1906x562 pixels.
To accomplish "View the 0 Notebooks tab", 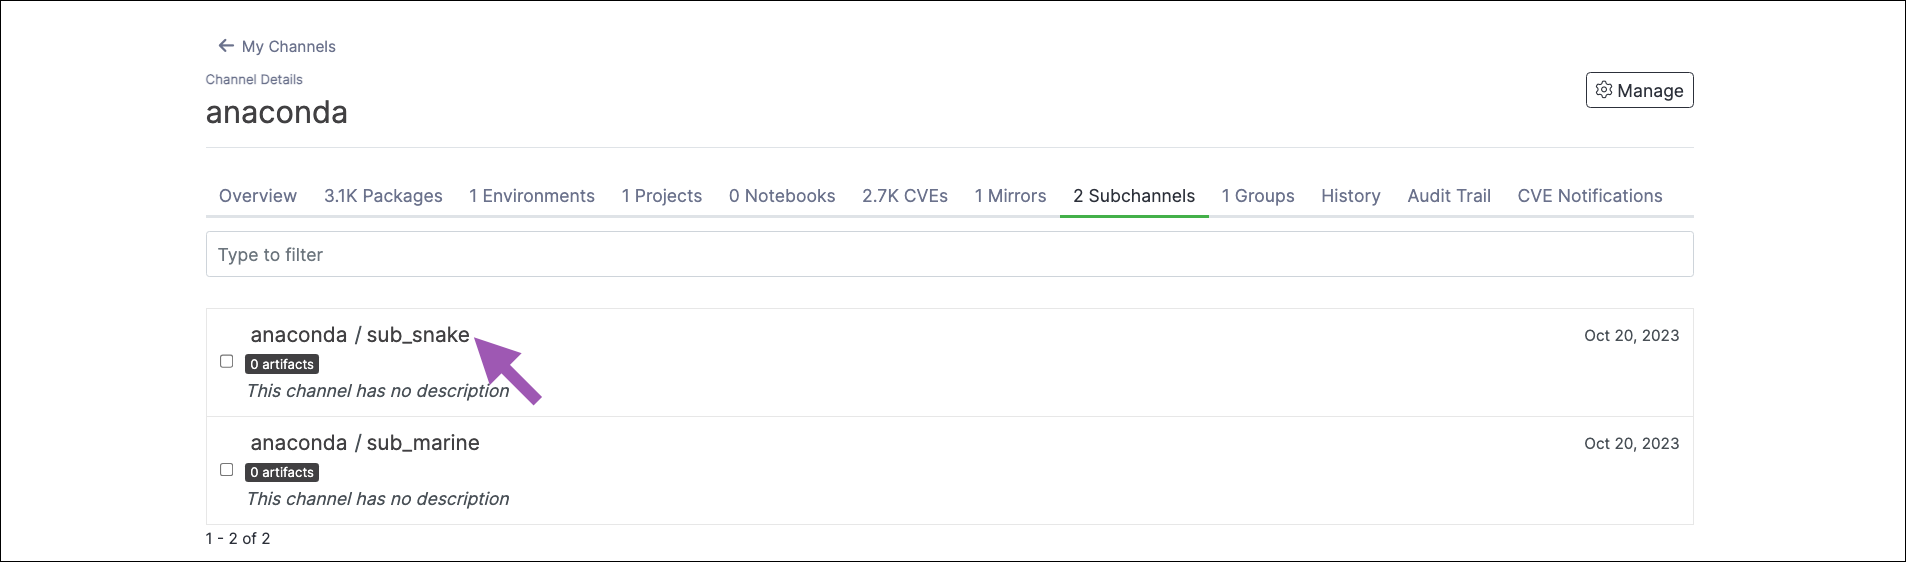I will (x=782, y=196).
